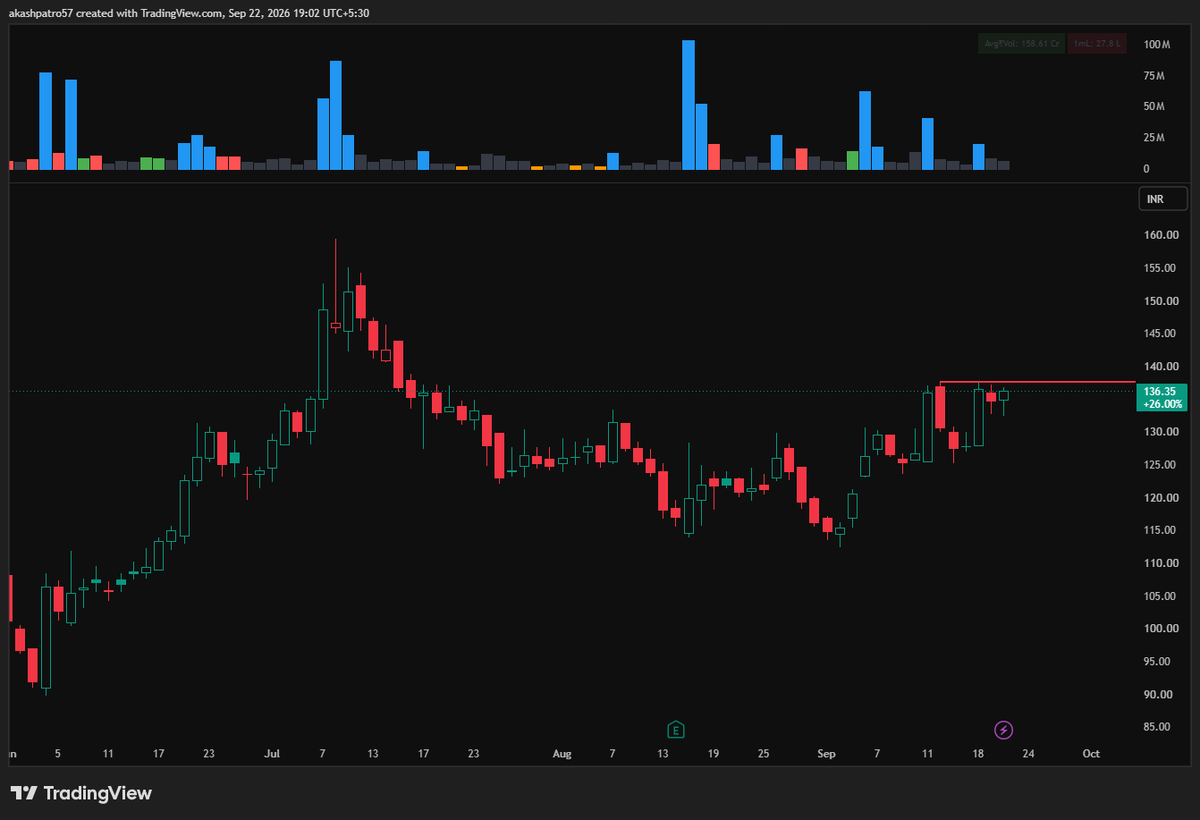Click the Oct label on time axis
Screen dimensions: 1200x820
point(1091,754)
